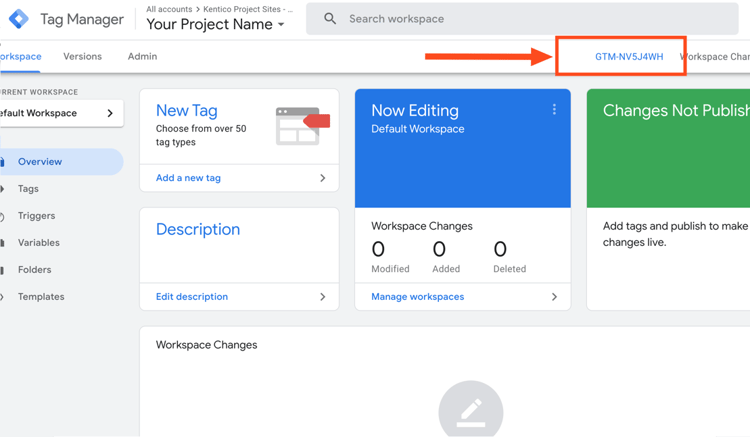Open Triggers in the sidebar
The height and width of the screenshot is (437, 750).
[36, 216]
